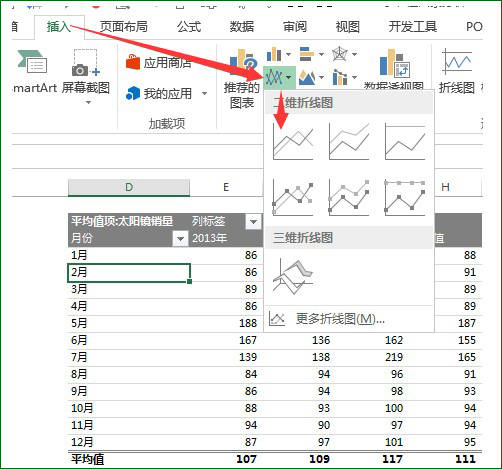Open the 列标签 filter dropdown
Image resolution: width=502 pixels, height=469 pixels.
[253, 222]
